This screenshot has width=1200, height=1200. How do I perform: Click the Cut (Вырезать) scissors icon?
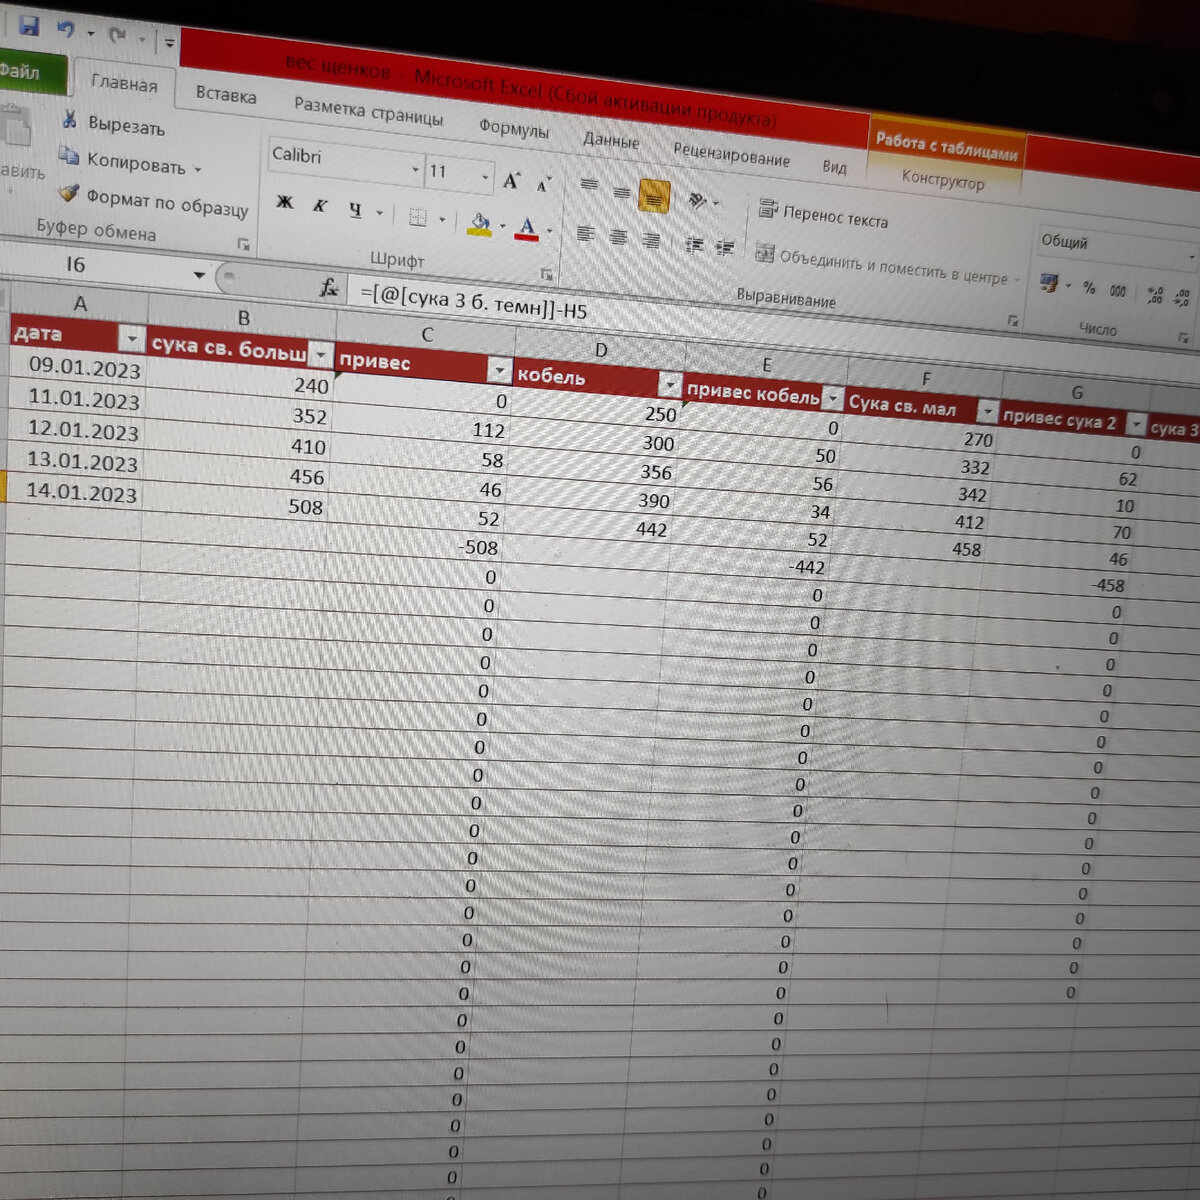pyautogui.click(x=69, y=120)
